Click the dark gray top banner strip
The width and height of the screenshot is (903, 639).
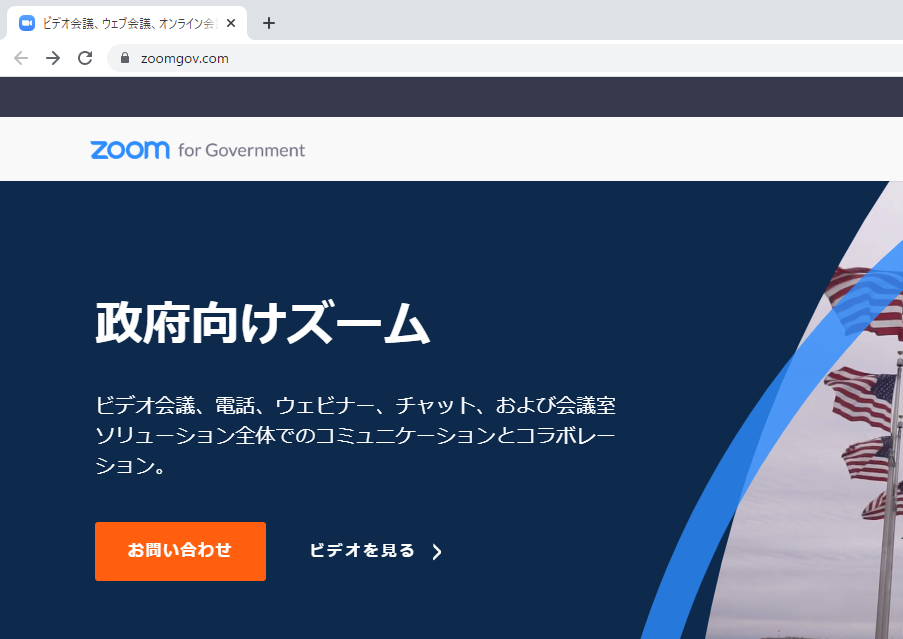pos(452,97)
